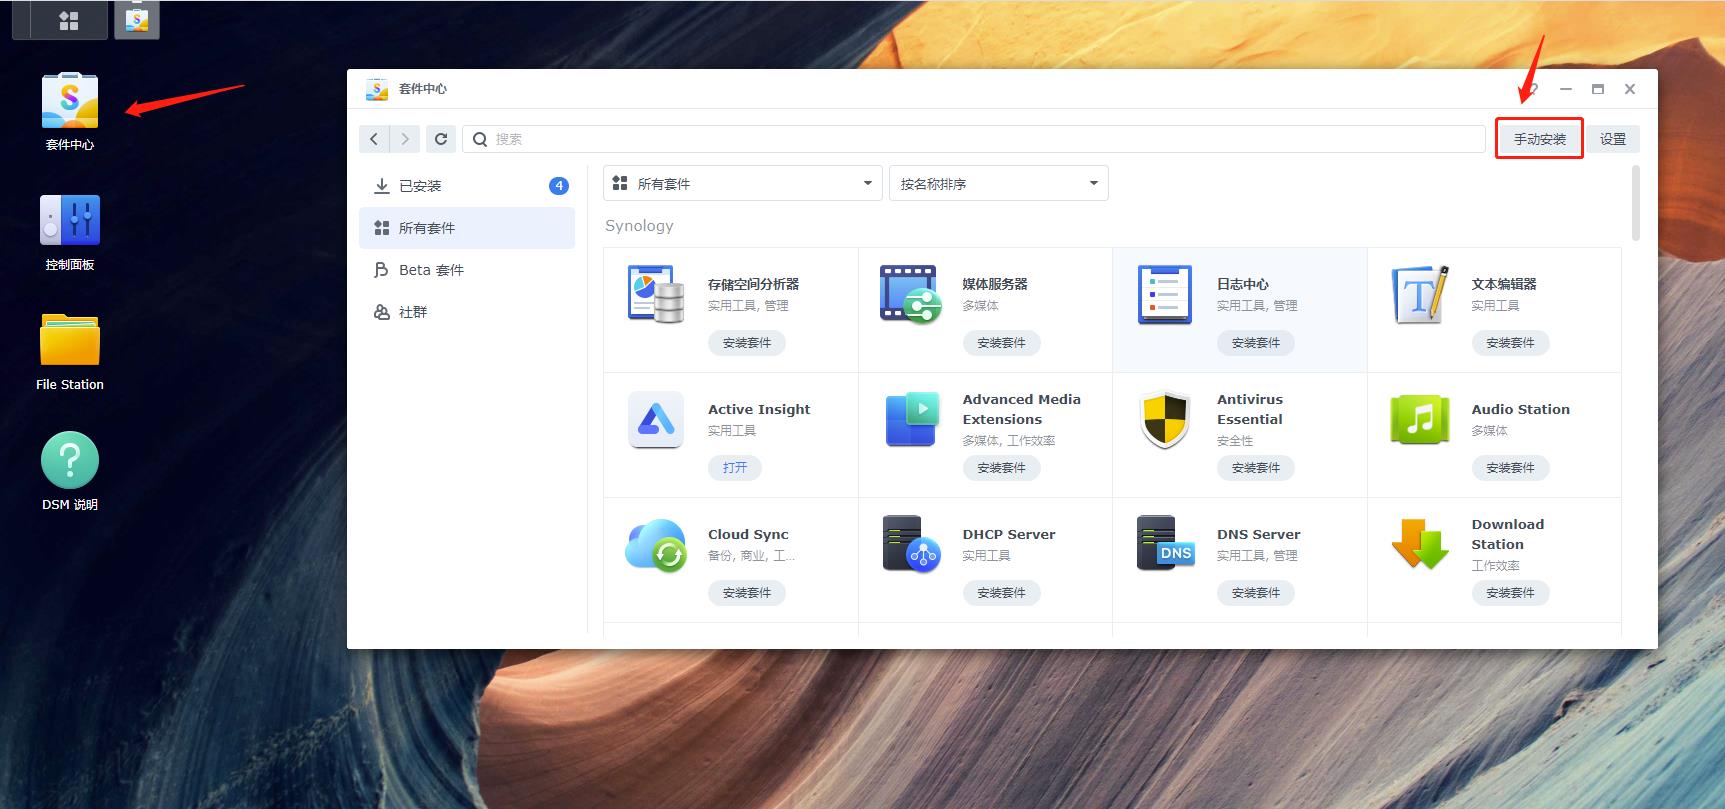Click the DHCP Server package icon
The image size is (1725, 809).
click(910, 544)
